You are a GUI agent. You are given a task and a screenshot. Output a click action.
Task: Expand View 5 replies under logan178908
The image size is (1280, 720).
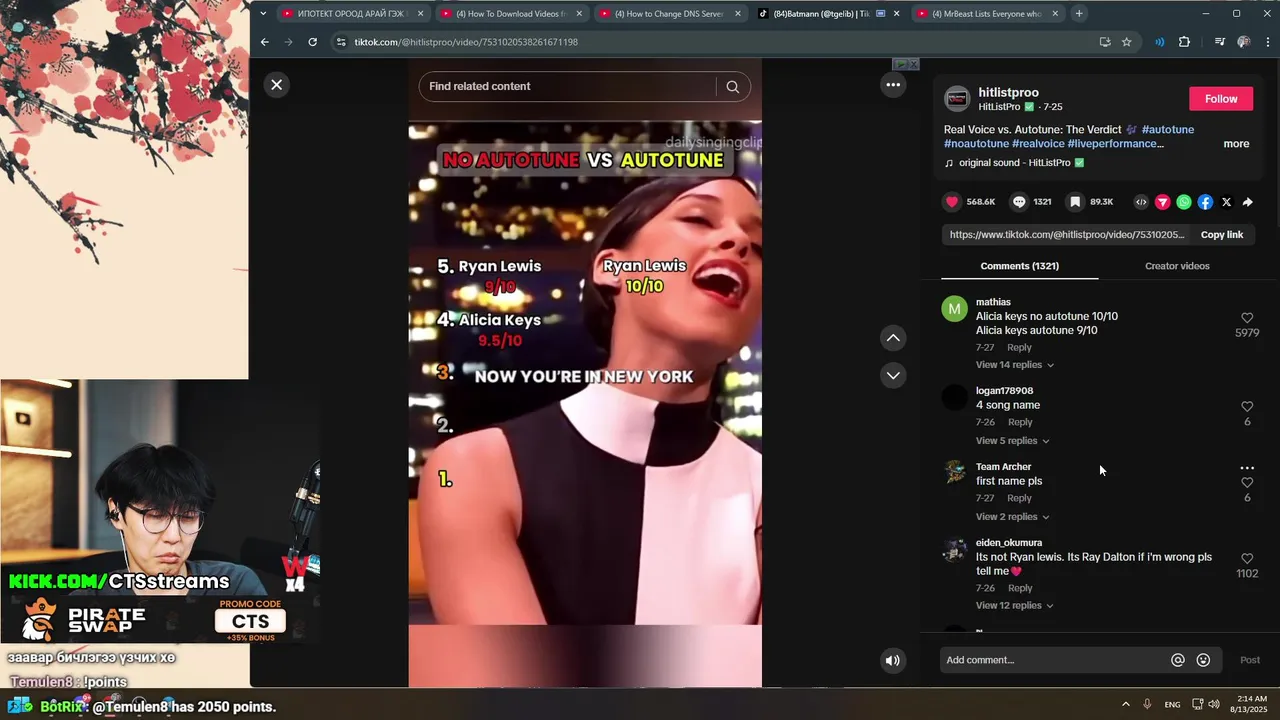tap(1013, 441)
